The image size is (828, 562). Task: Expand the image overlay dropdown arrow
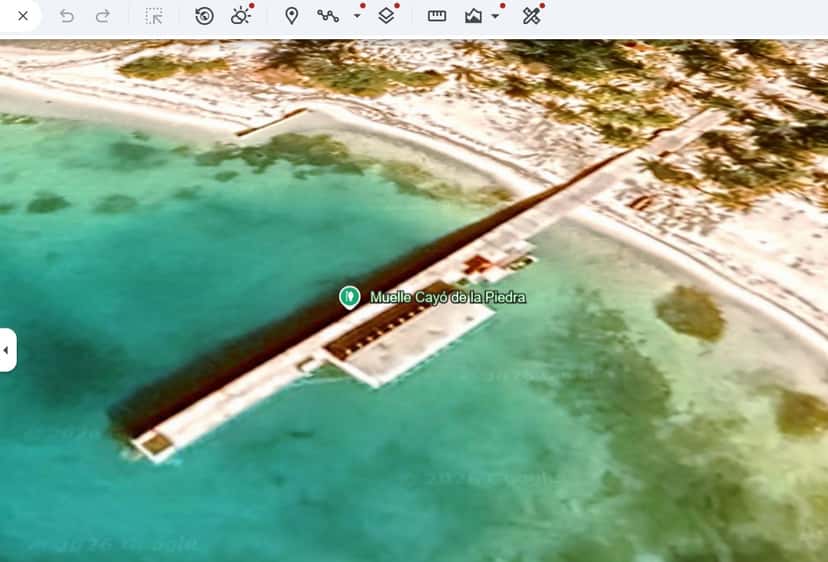(495, 16)
